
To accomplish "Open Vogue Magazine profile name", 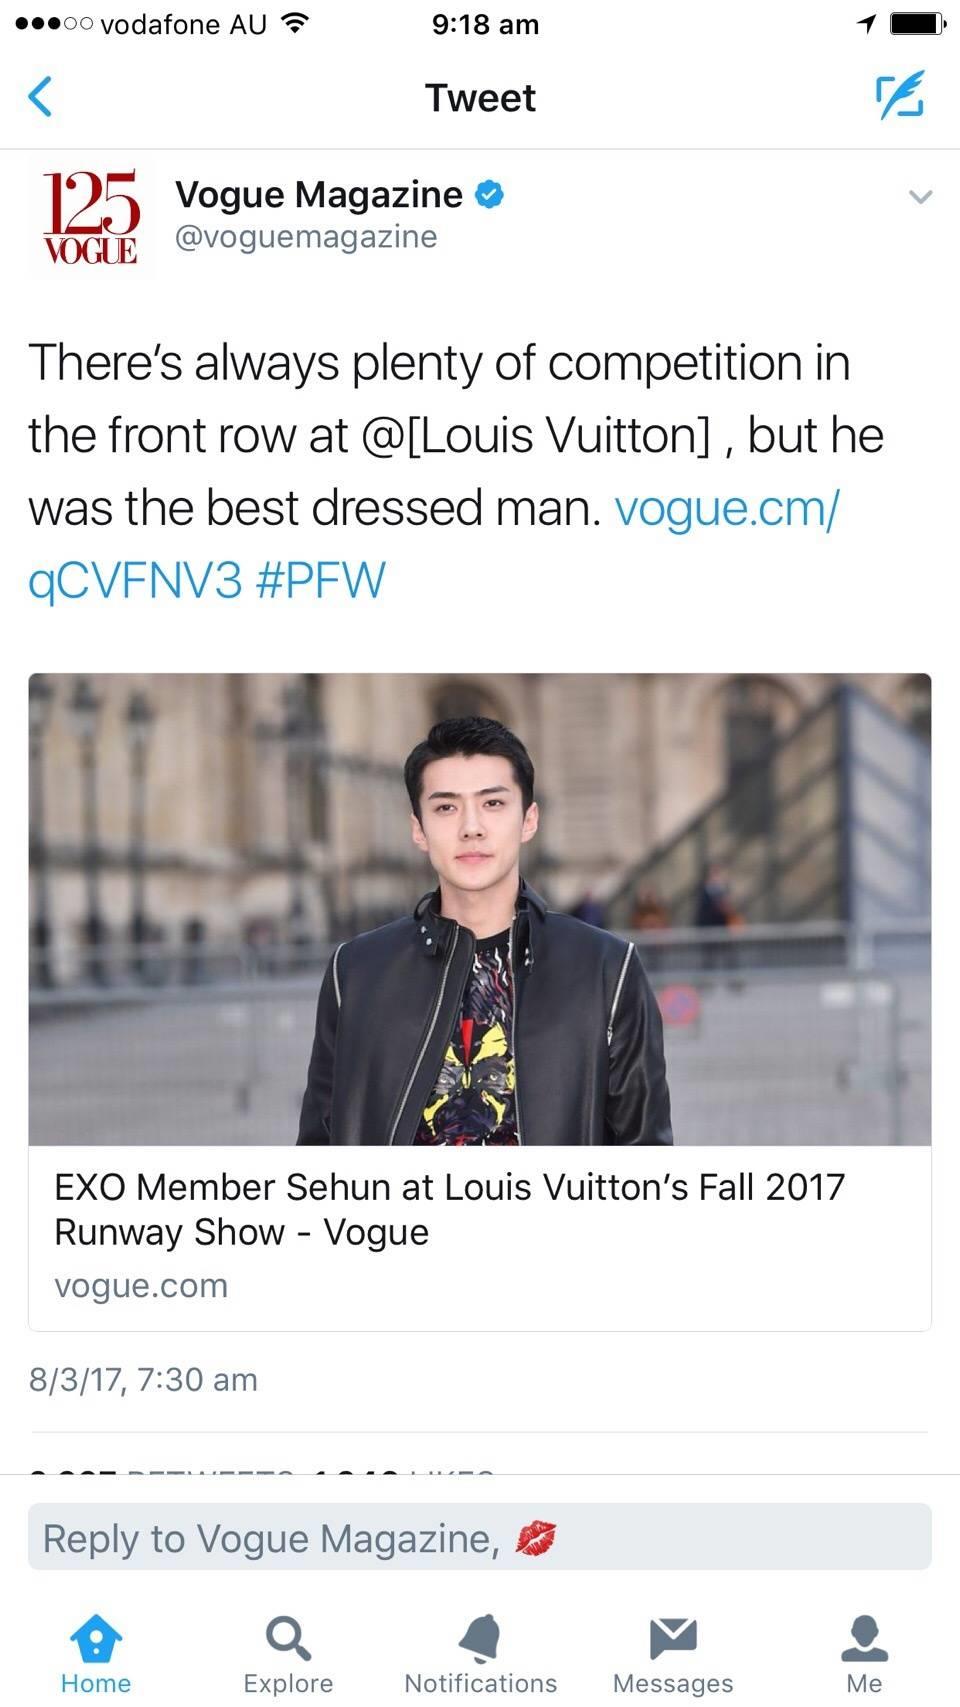I will (x=319, y=194).
